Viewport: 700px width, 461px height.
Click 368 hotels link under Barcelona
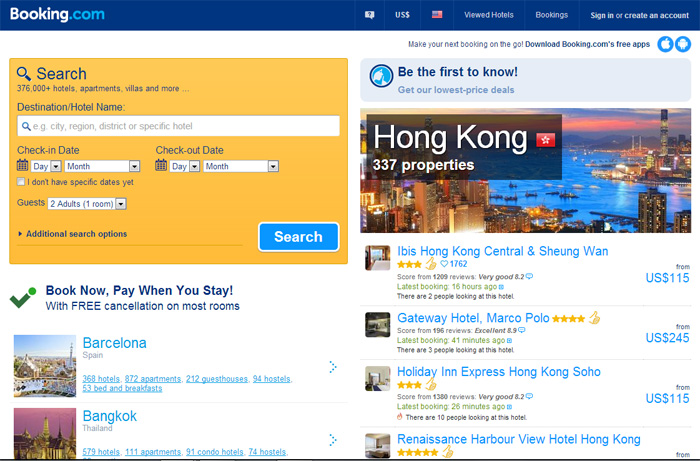pyautogui.click(x=101, y=379)
